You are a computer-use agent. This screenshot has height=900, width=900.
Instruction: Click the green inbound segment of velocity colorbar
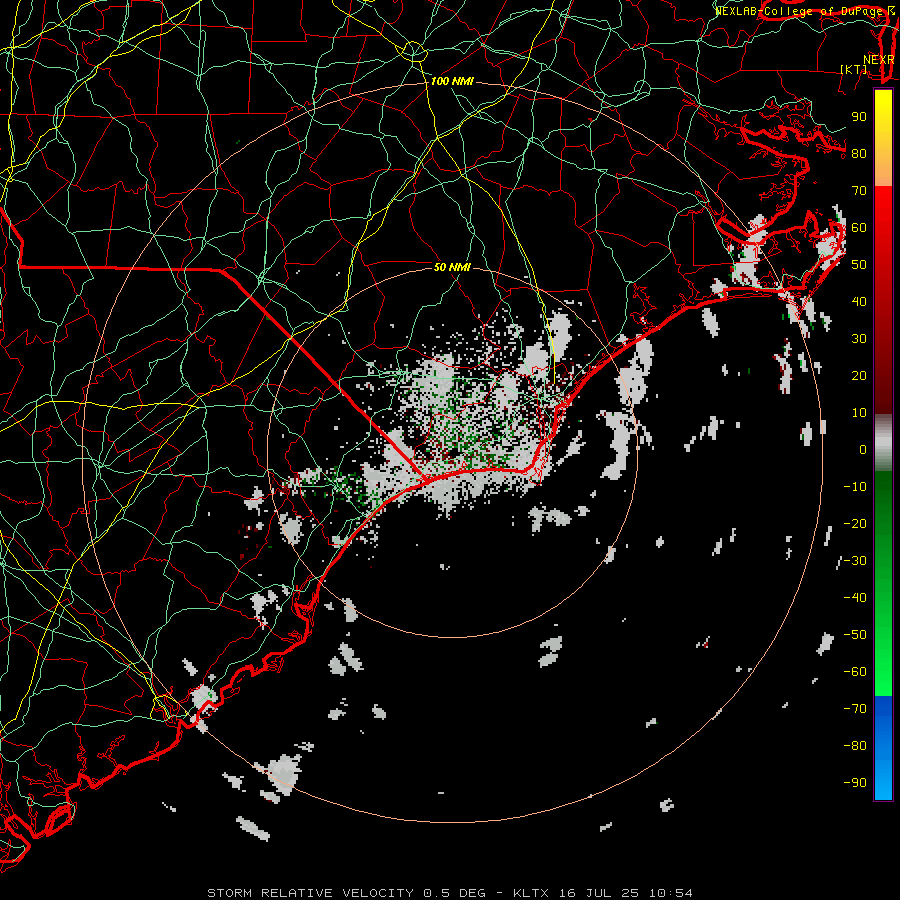coord(883,583)
